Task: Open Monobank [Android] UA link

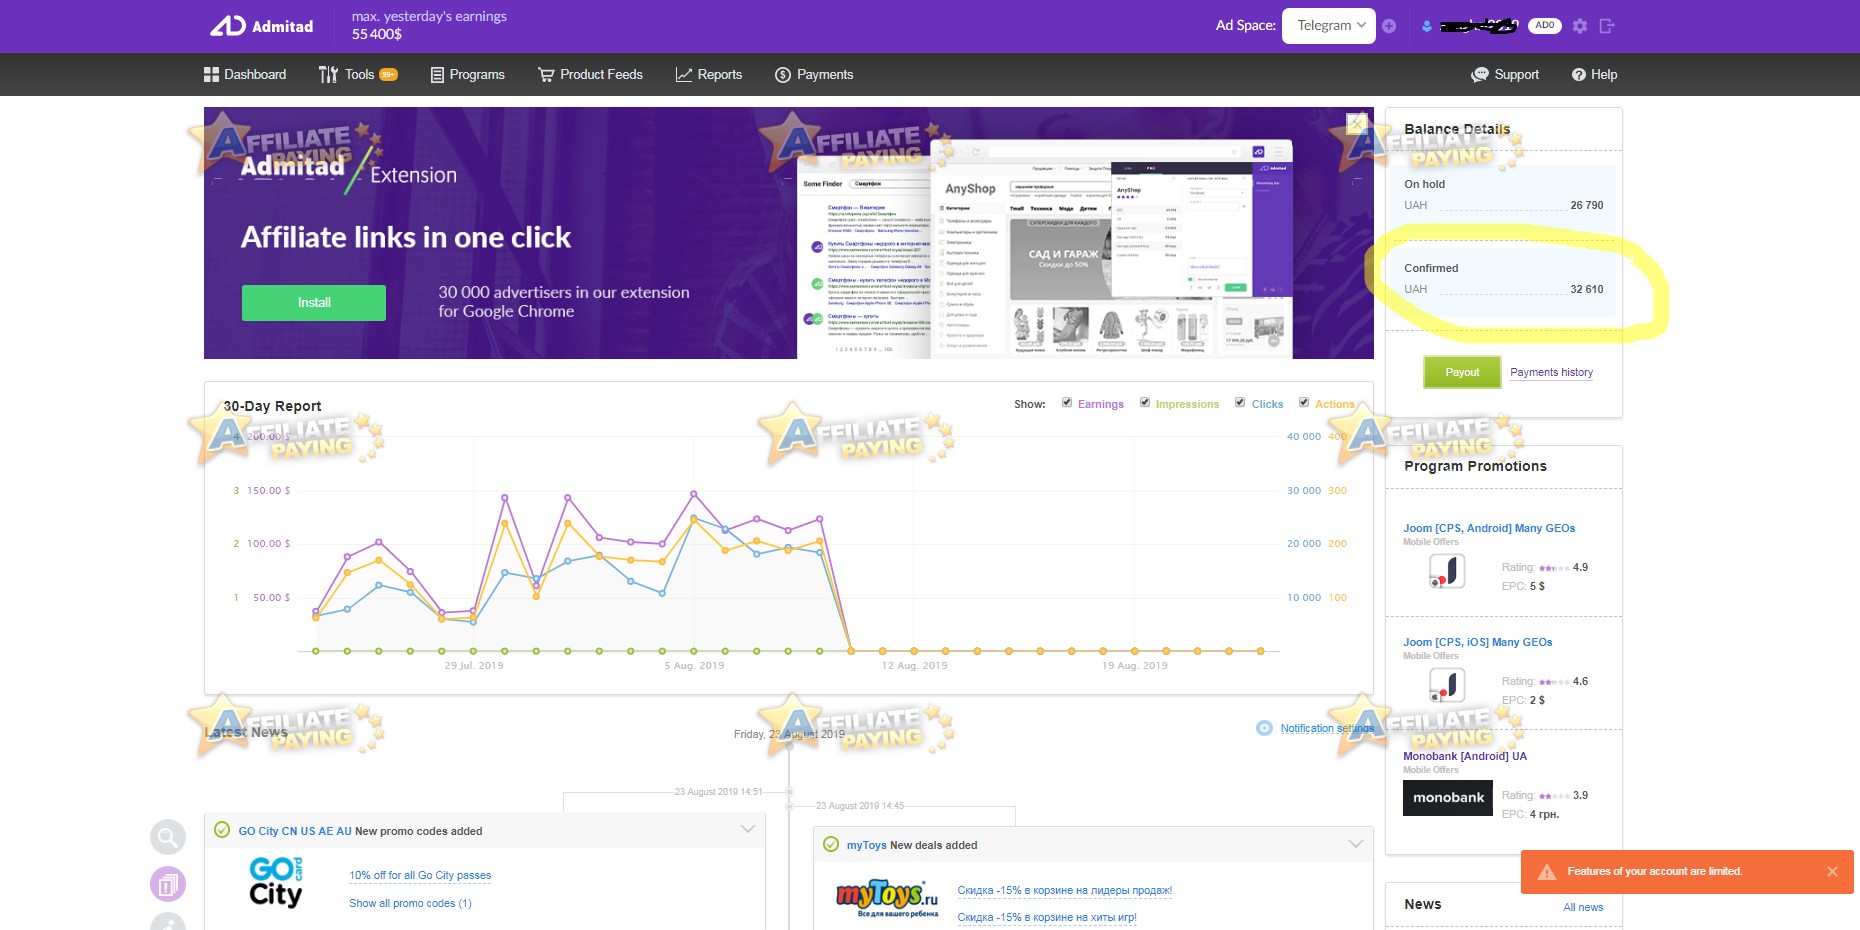Action: click(1465, 756)
